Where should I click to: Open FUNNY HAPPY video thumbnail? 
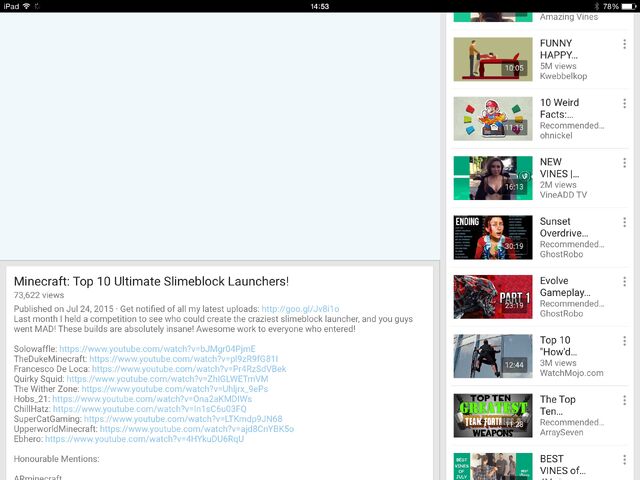[493, 59]
